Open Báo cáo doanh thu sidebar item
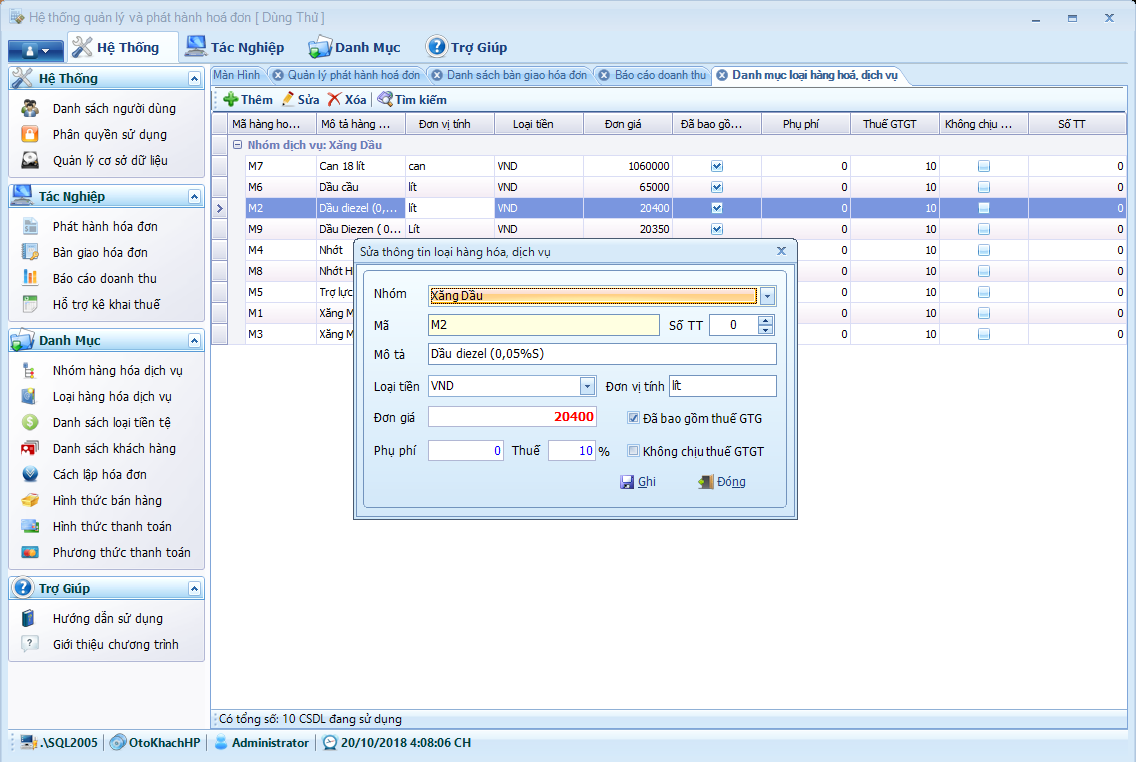The height and width of the screenshot is (762, 1136). [104, 279]
